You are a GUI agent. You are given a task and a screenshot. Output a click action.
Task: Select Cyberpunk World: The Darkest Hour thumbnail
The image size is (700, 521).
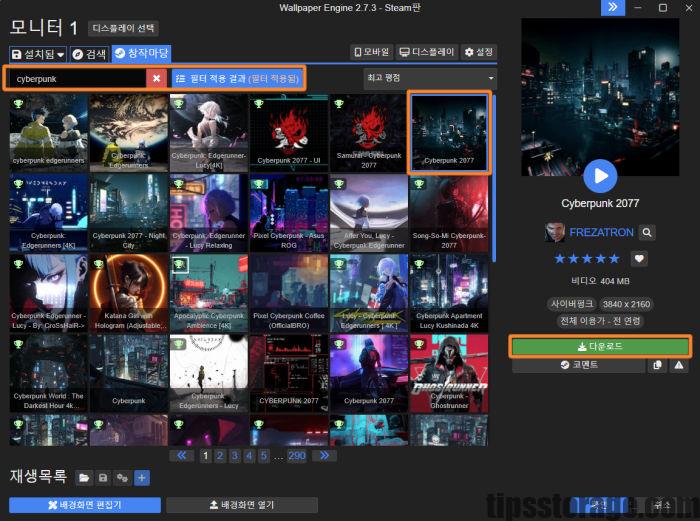49,373
